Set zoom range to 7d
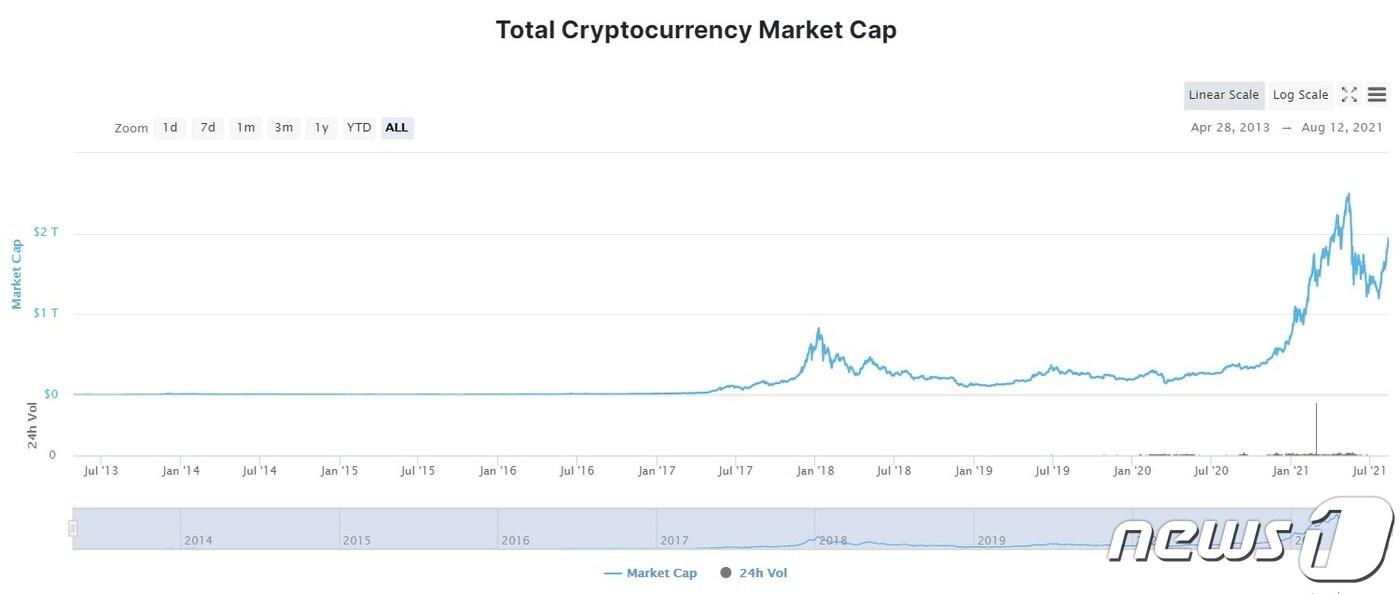 point(208,127)
